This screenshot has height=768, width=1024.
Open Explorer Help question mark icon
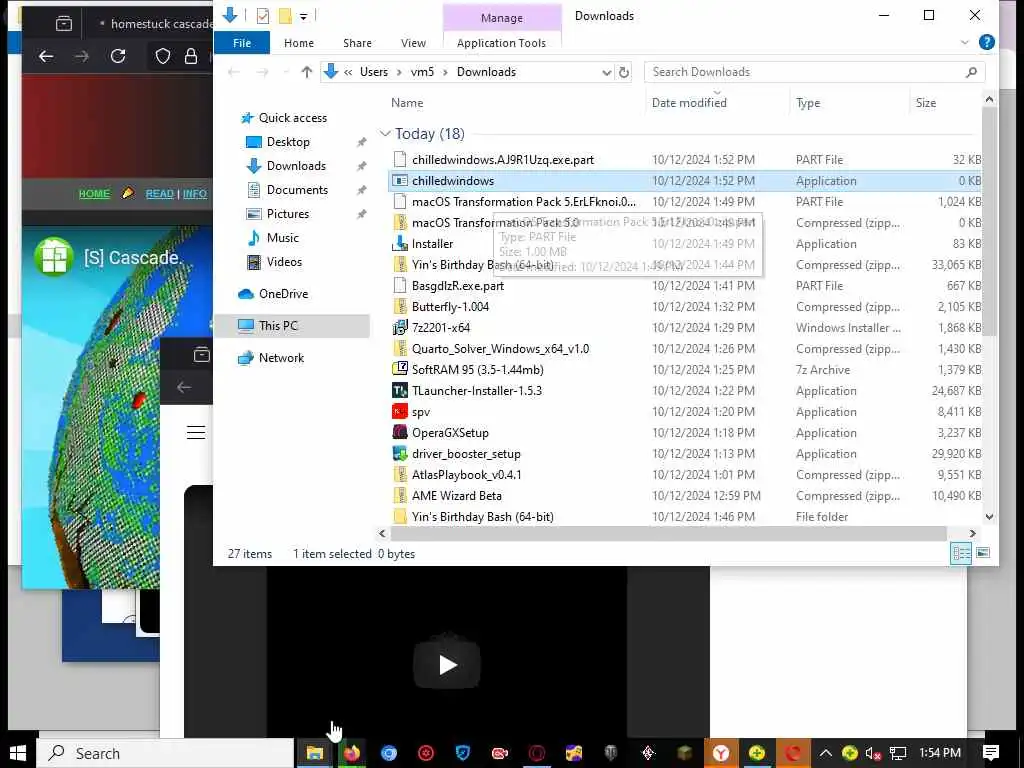pyautogui.click(x=987, y=42)
